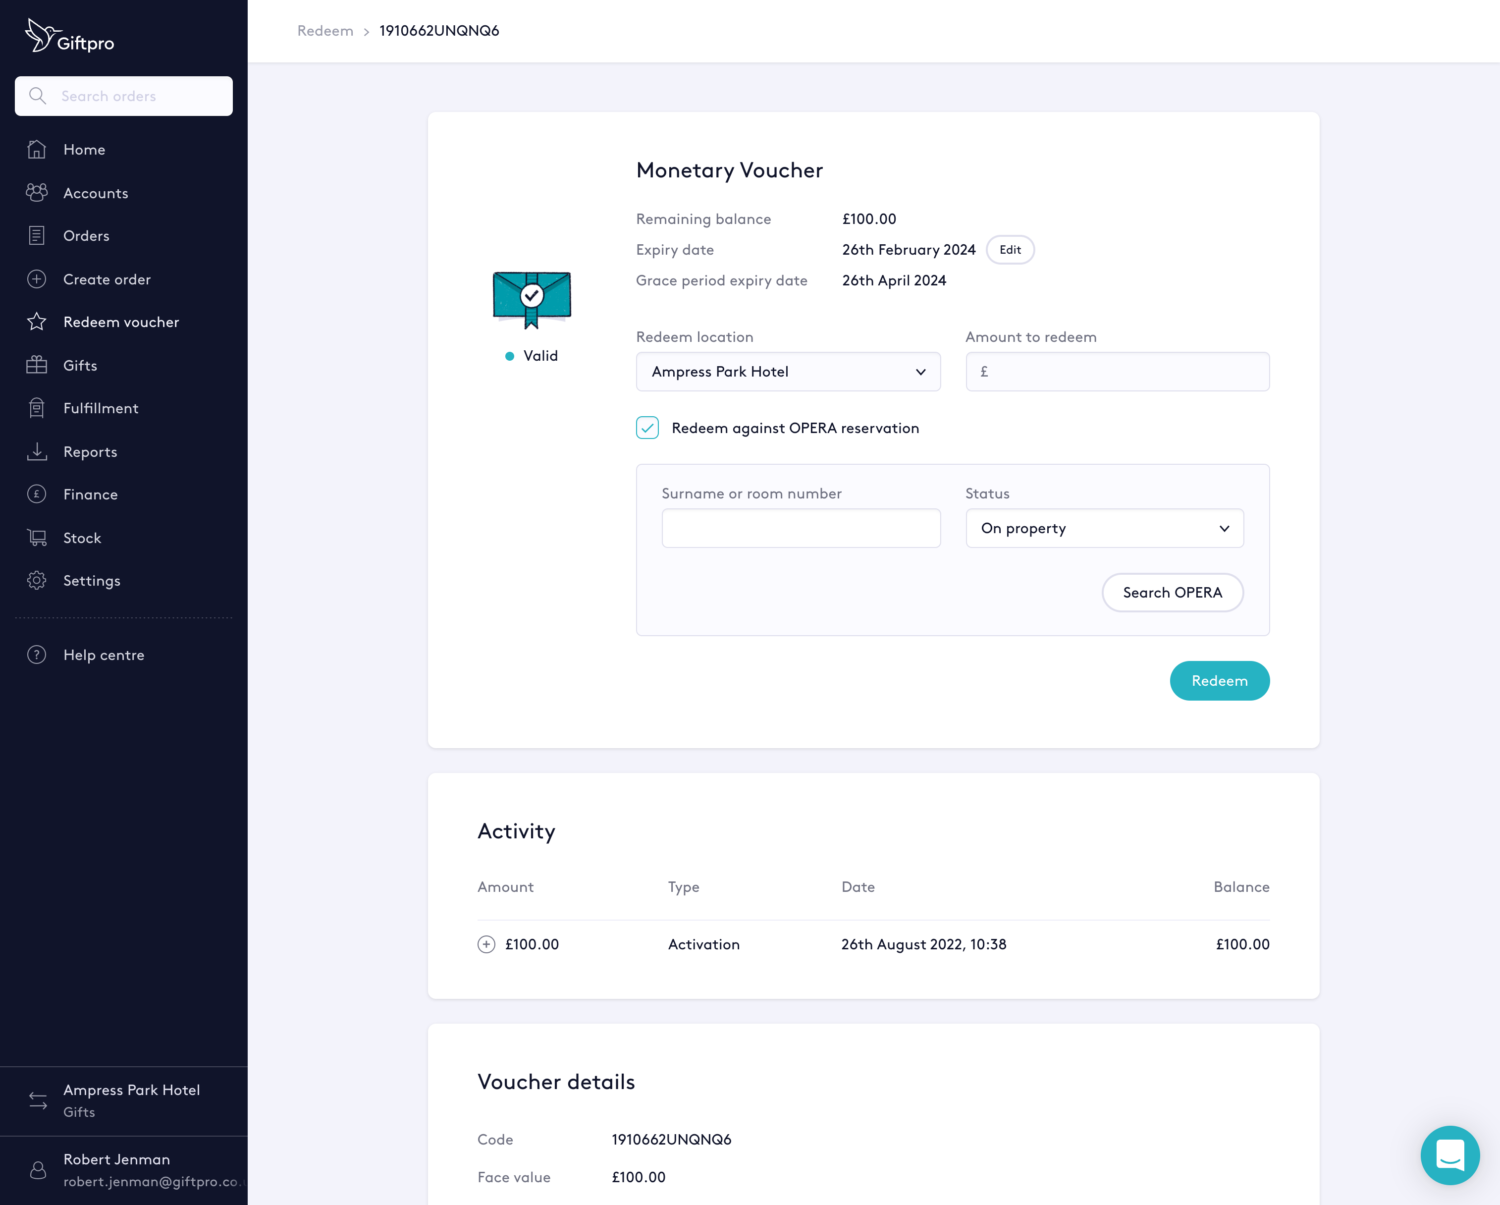Go to Redeem voucher in the sidebar
This screenshot has width=1500, height=1205.
coord(121,322)
